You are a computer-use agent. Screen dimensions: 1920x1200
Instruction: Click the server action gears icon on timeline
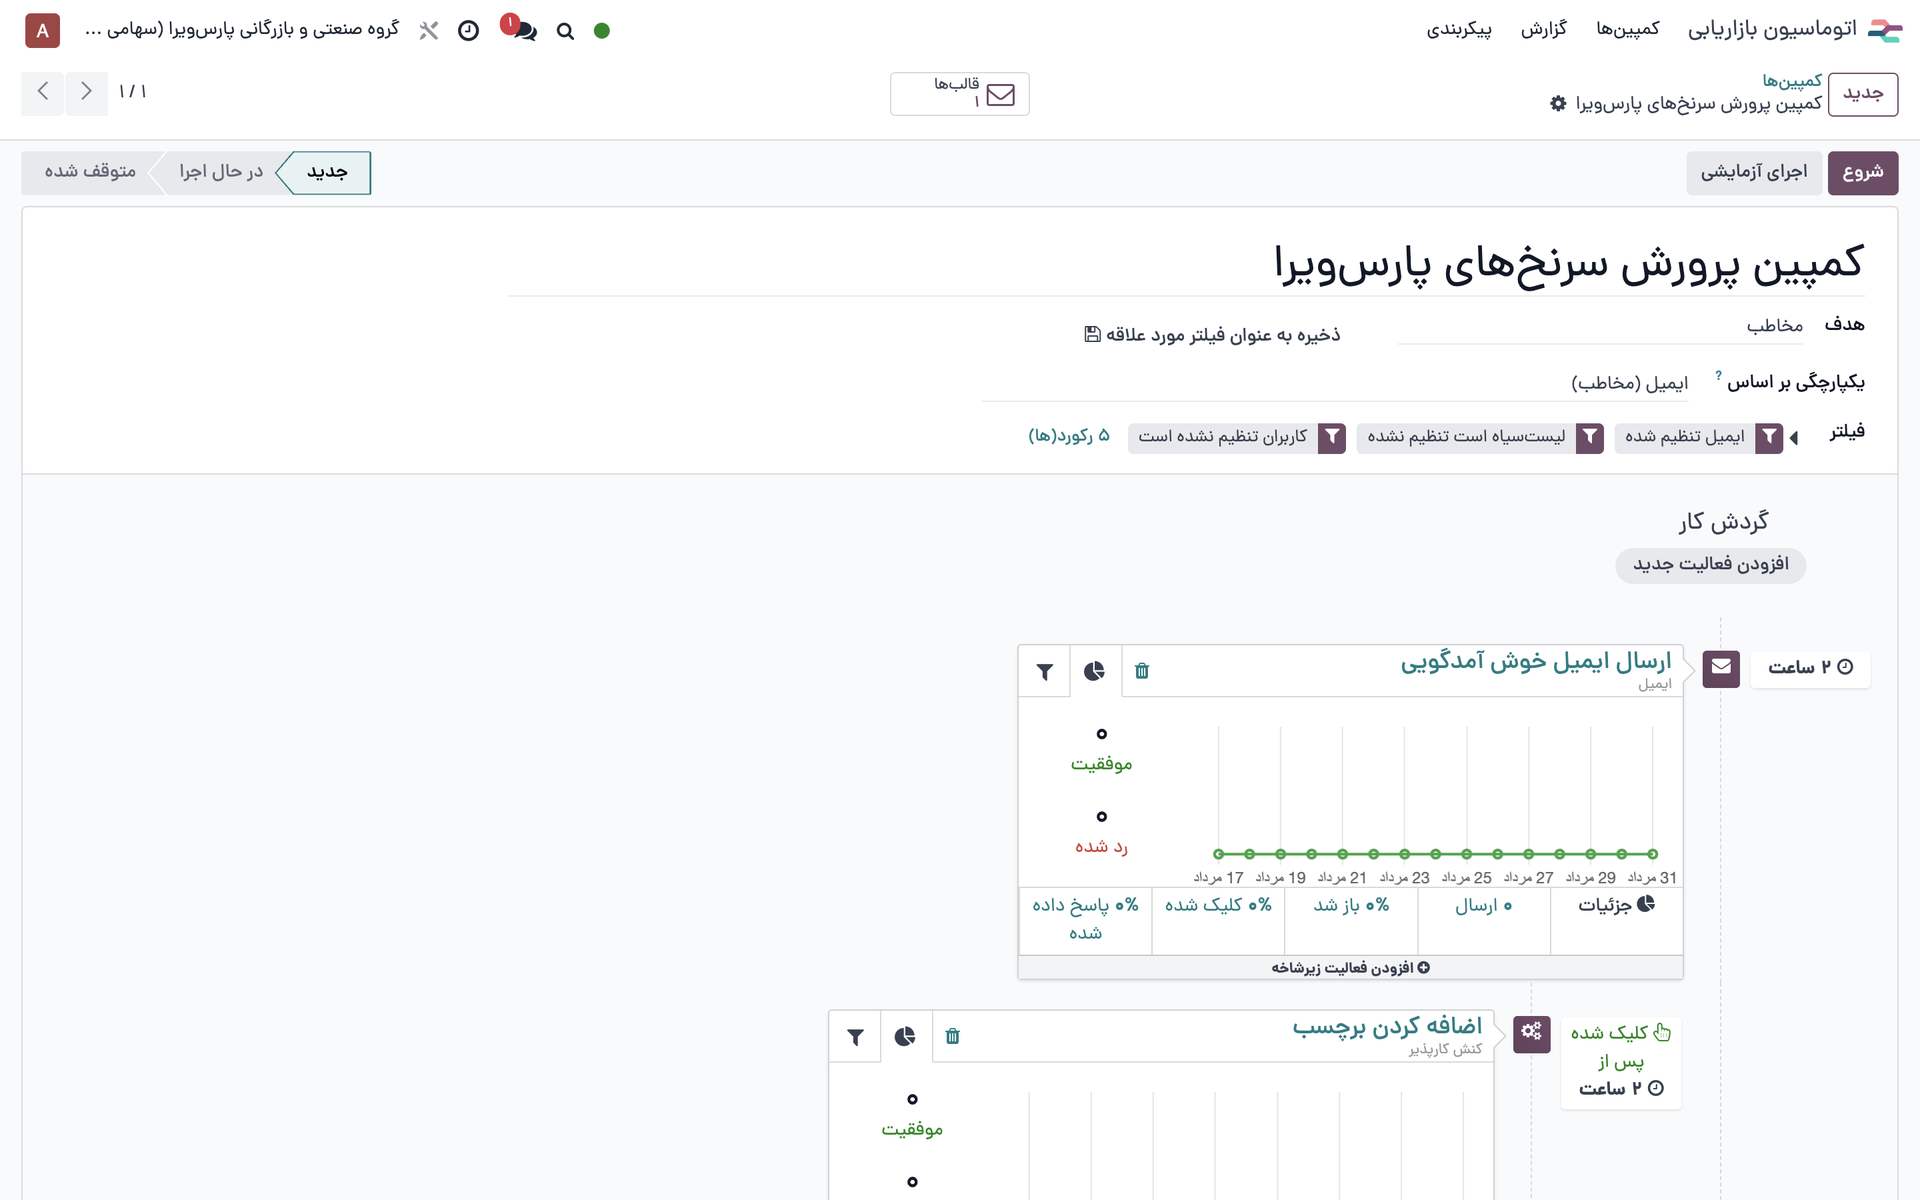pyautogui.click(x=1532, y=1033)
